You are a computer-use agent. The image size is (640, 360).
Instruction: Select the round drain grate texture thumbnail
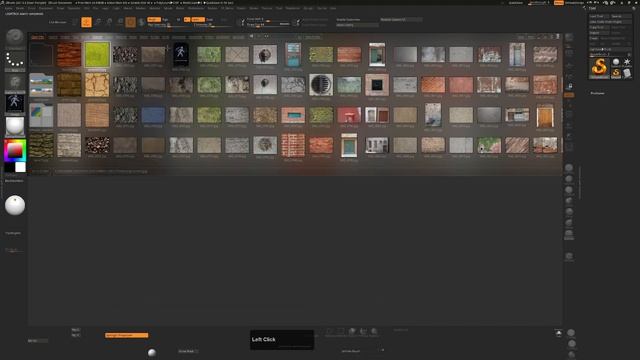[x=321, y=84]
